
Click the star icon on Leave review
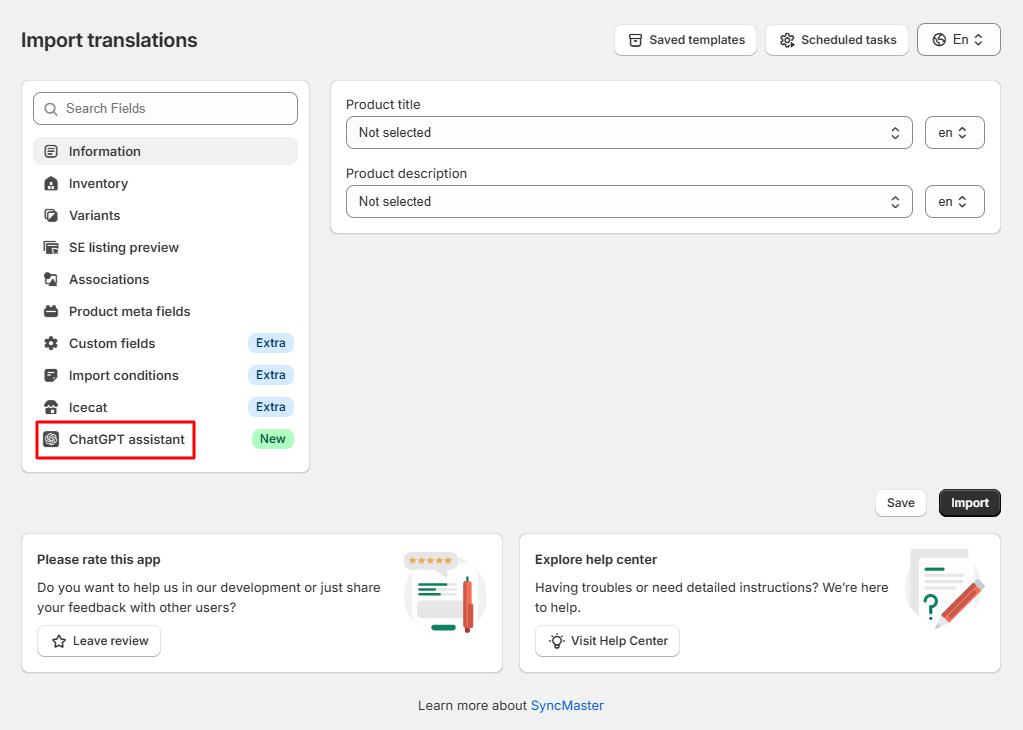click(x=59, y=641)
